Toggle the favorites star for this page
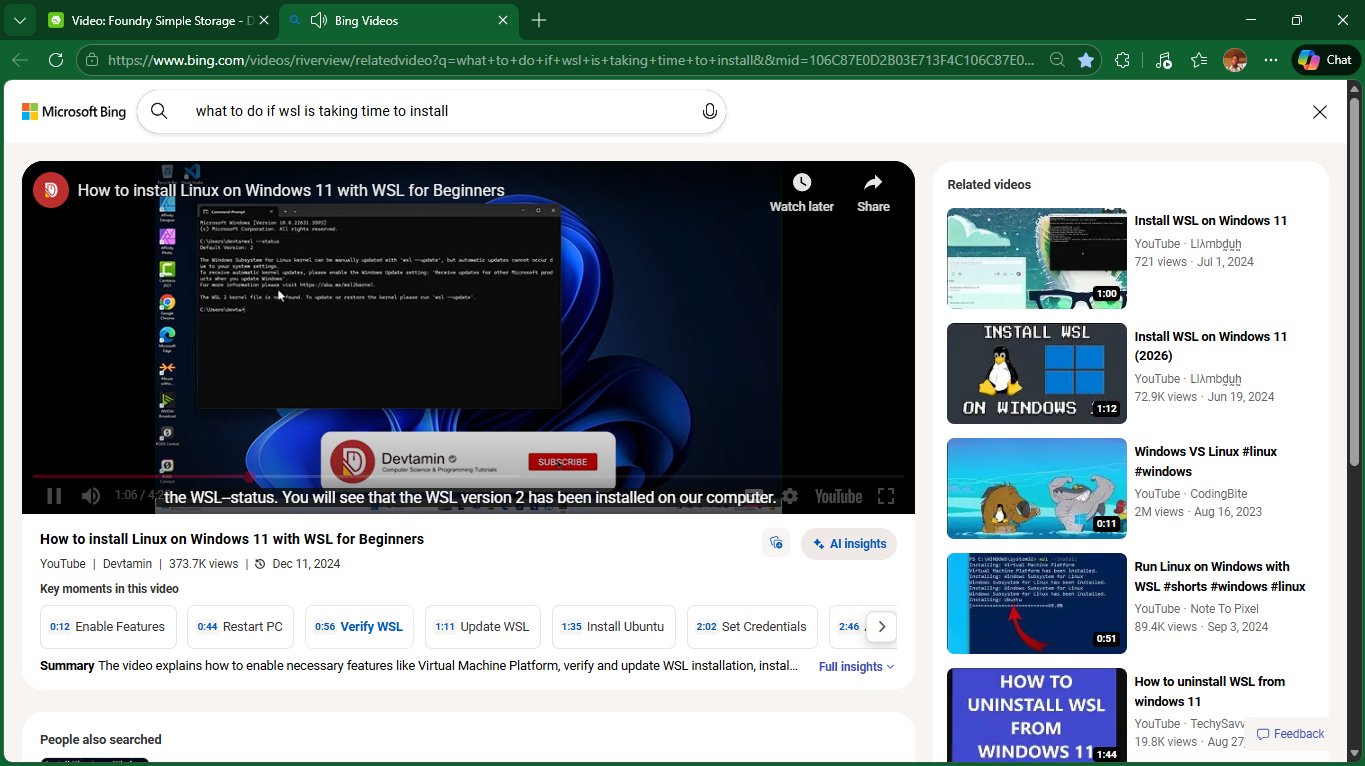1365x766 pixels. pyautogui.click(x=1085, y=60)
